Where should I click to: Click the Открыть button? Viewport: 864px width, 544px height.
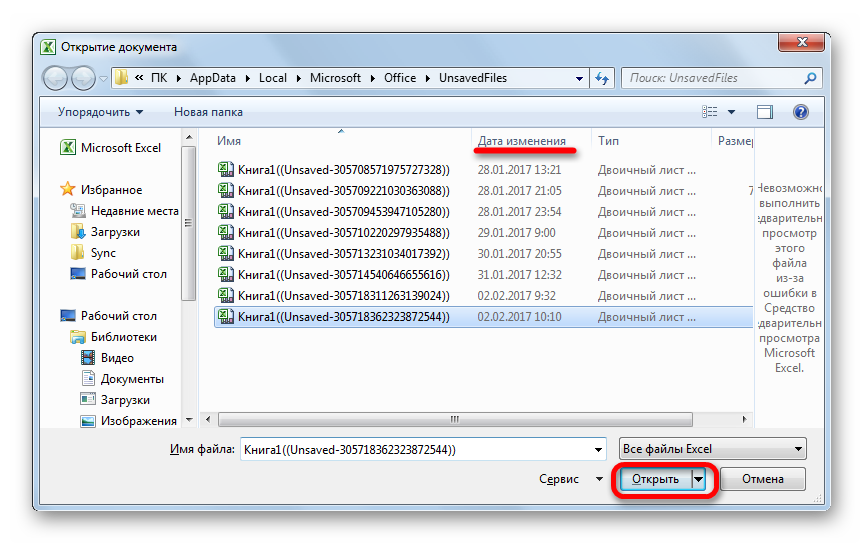[x=655, y=479]
